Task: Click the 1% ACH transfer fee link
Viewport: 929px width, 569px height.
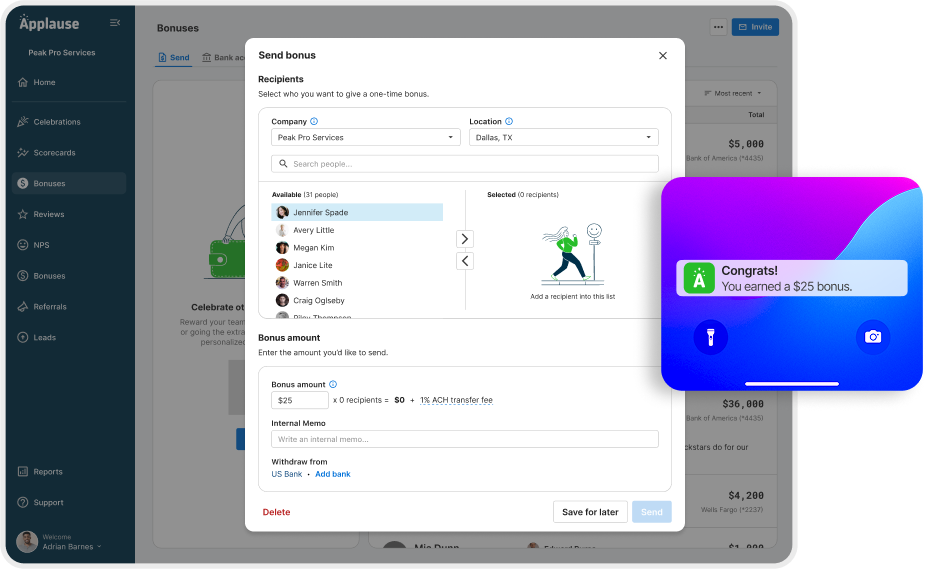Action: (x=456, y=400)
